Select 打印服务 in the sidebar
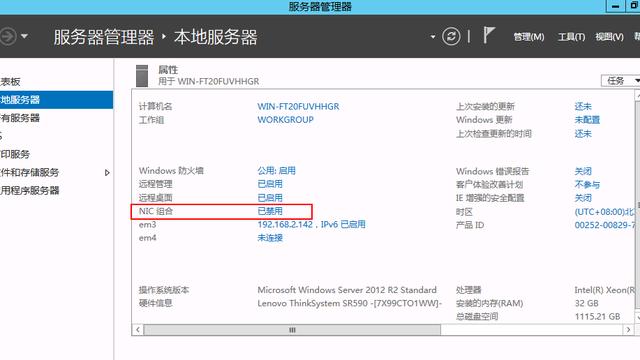The image size is (640, 360). coord(56,154)
